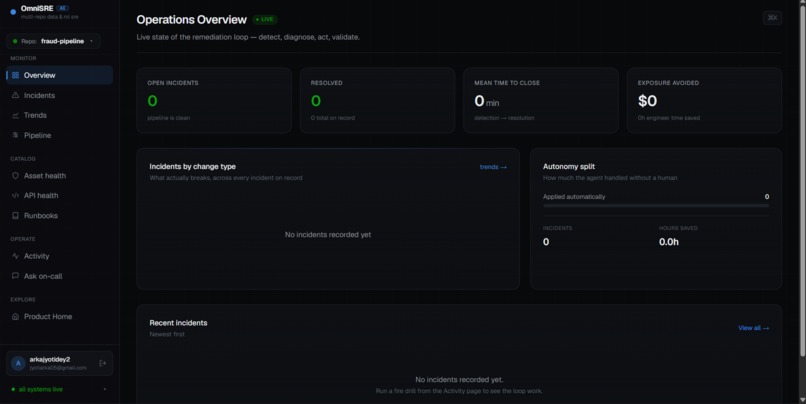Click the Open Incidents count card
This screenshot has height=404, width=806.
pos(214,100)
